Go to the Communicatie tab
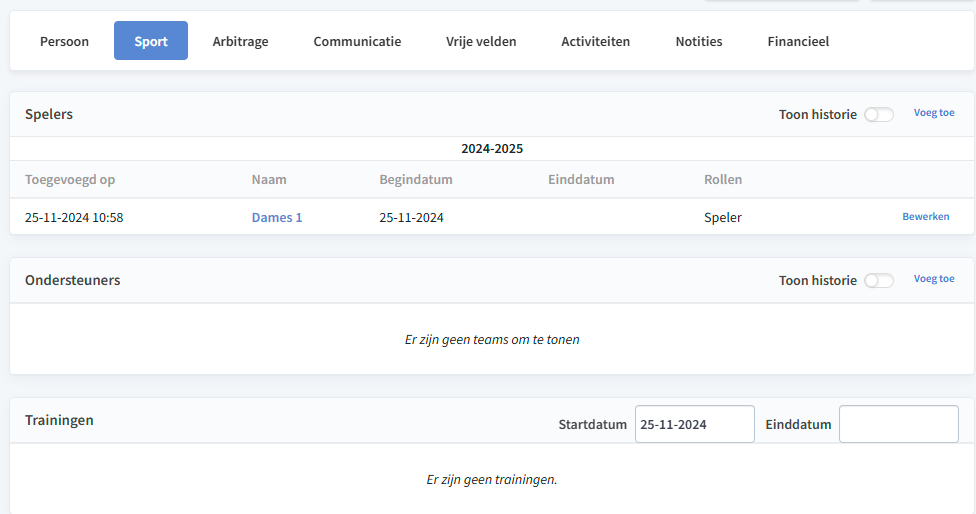 pos(357,41)
